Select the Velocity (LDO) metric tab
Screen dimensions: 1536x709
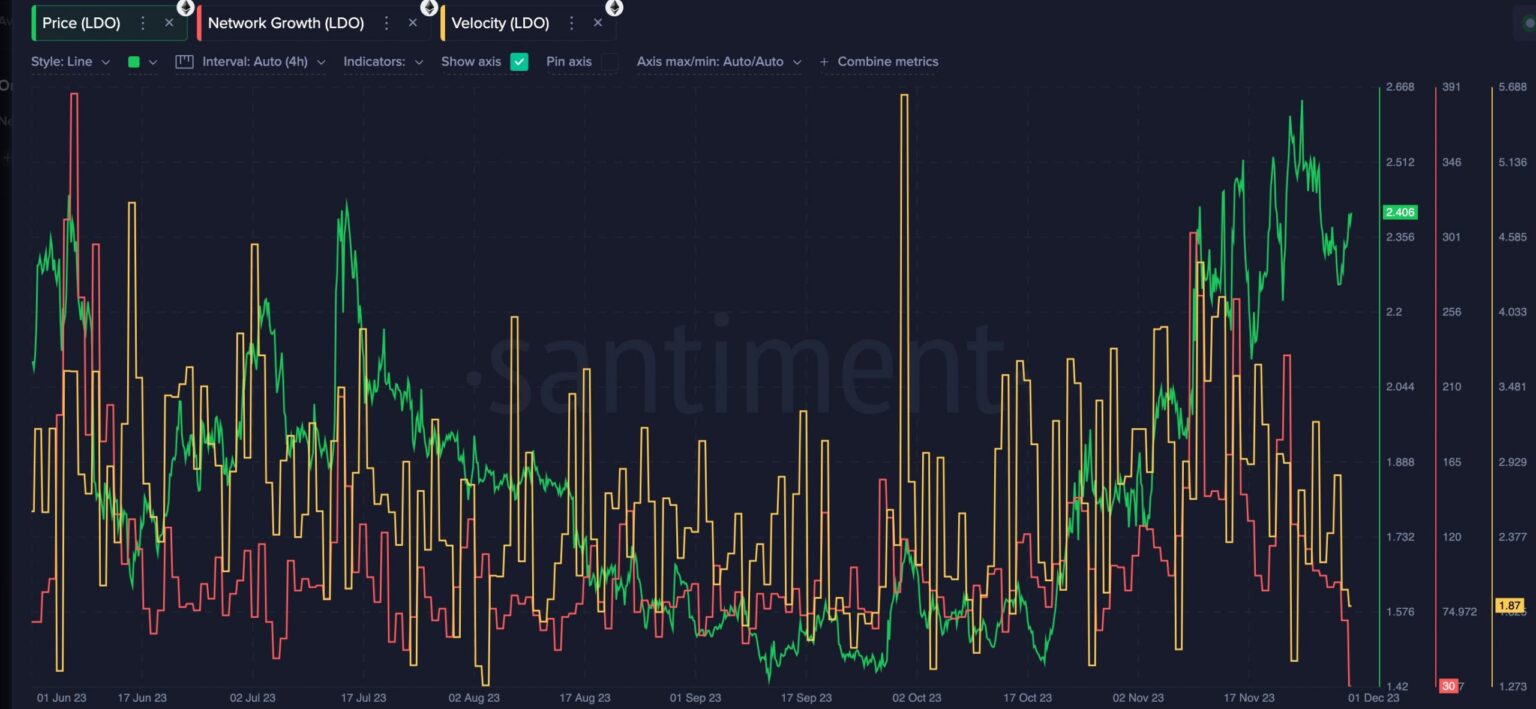(x=500, y=23)
